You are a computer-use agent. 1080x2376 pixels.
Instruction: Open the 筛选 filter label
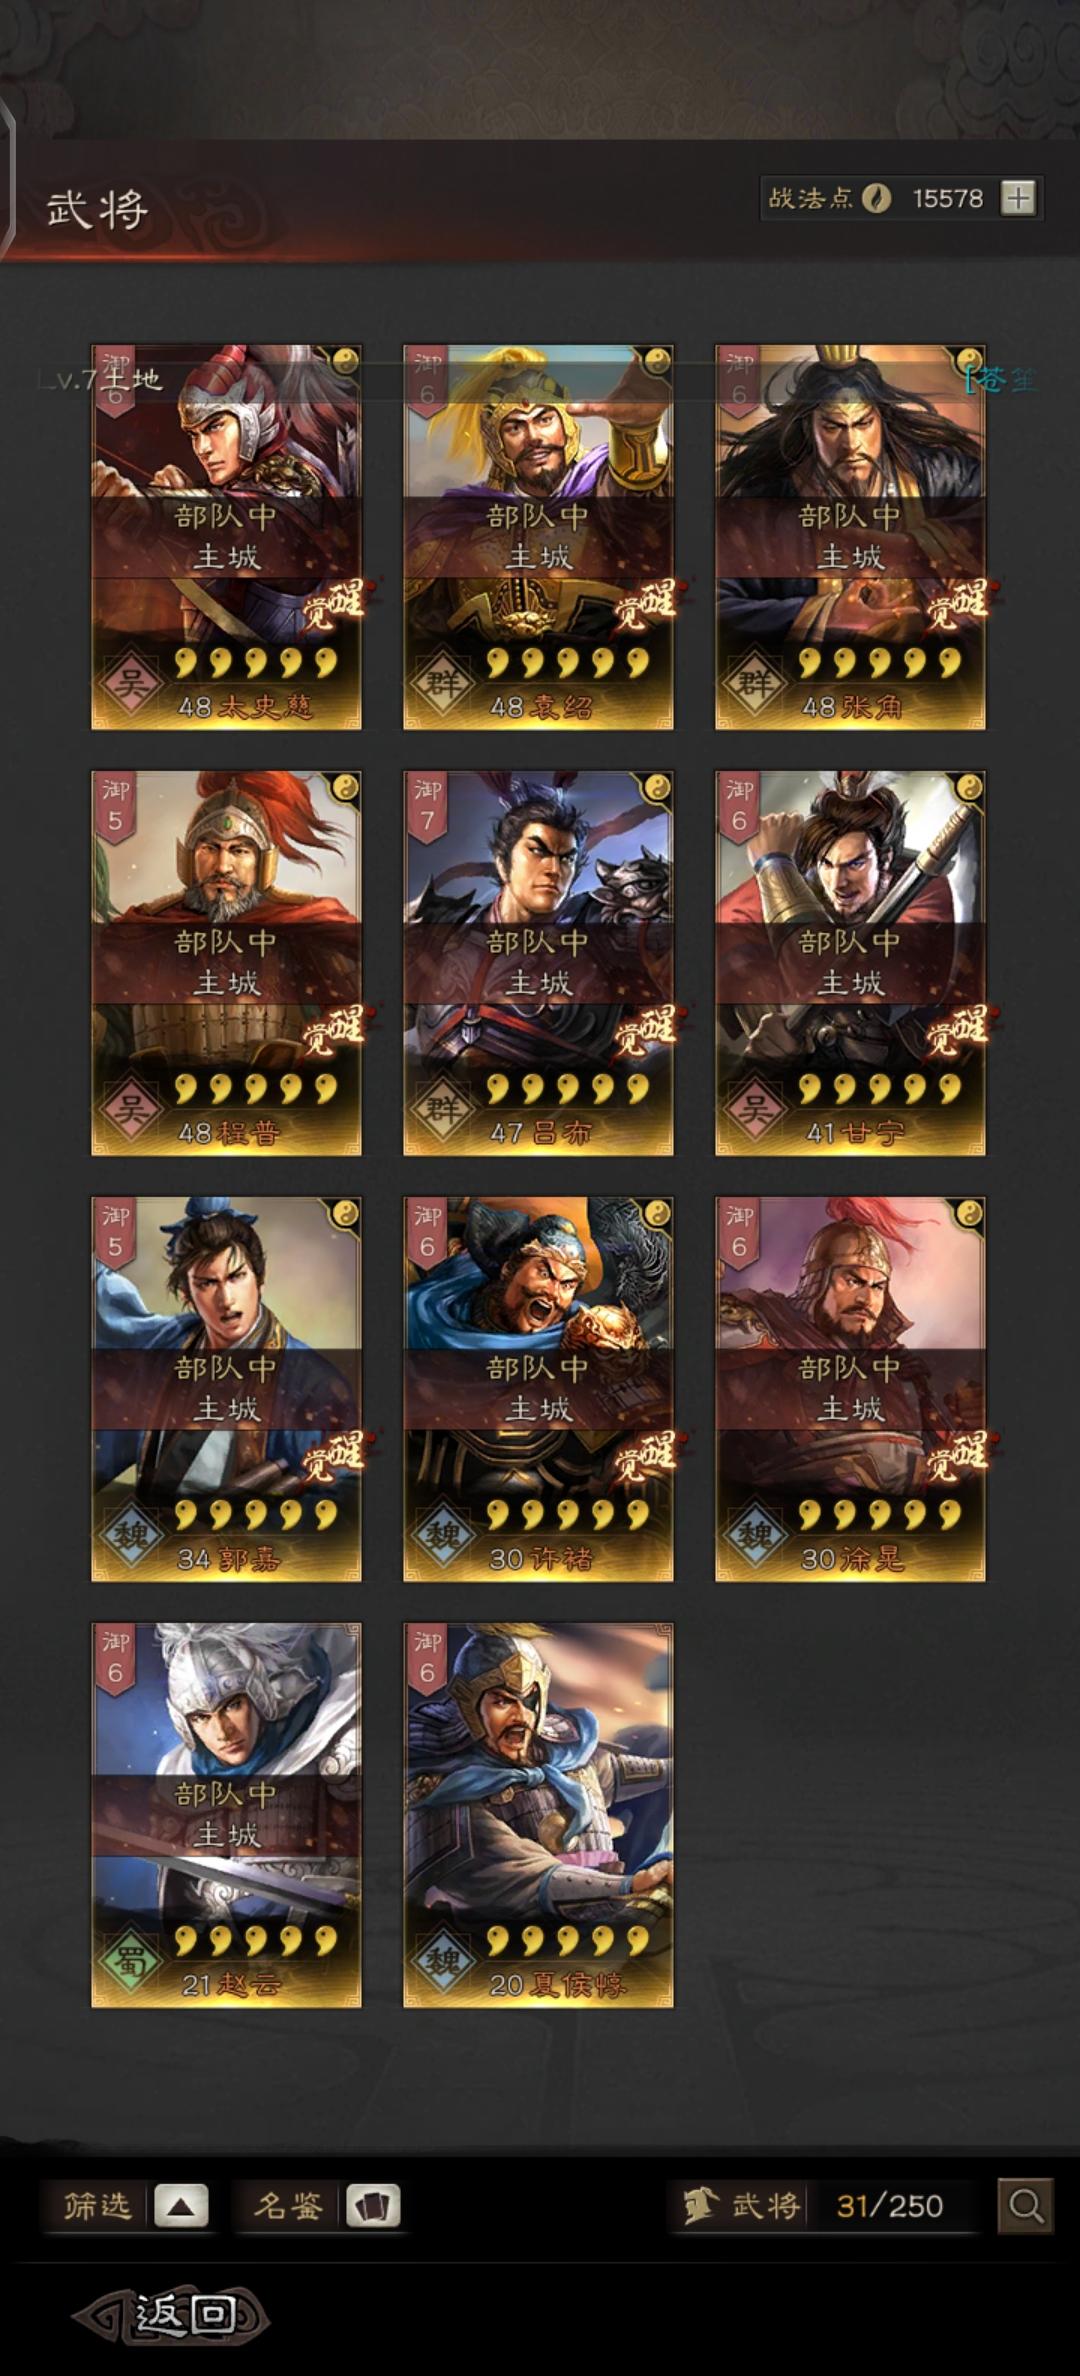(x=97, y=2205)
